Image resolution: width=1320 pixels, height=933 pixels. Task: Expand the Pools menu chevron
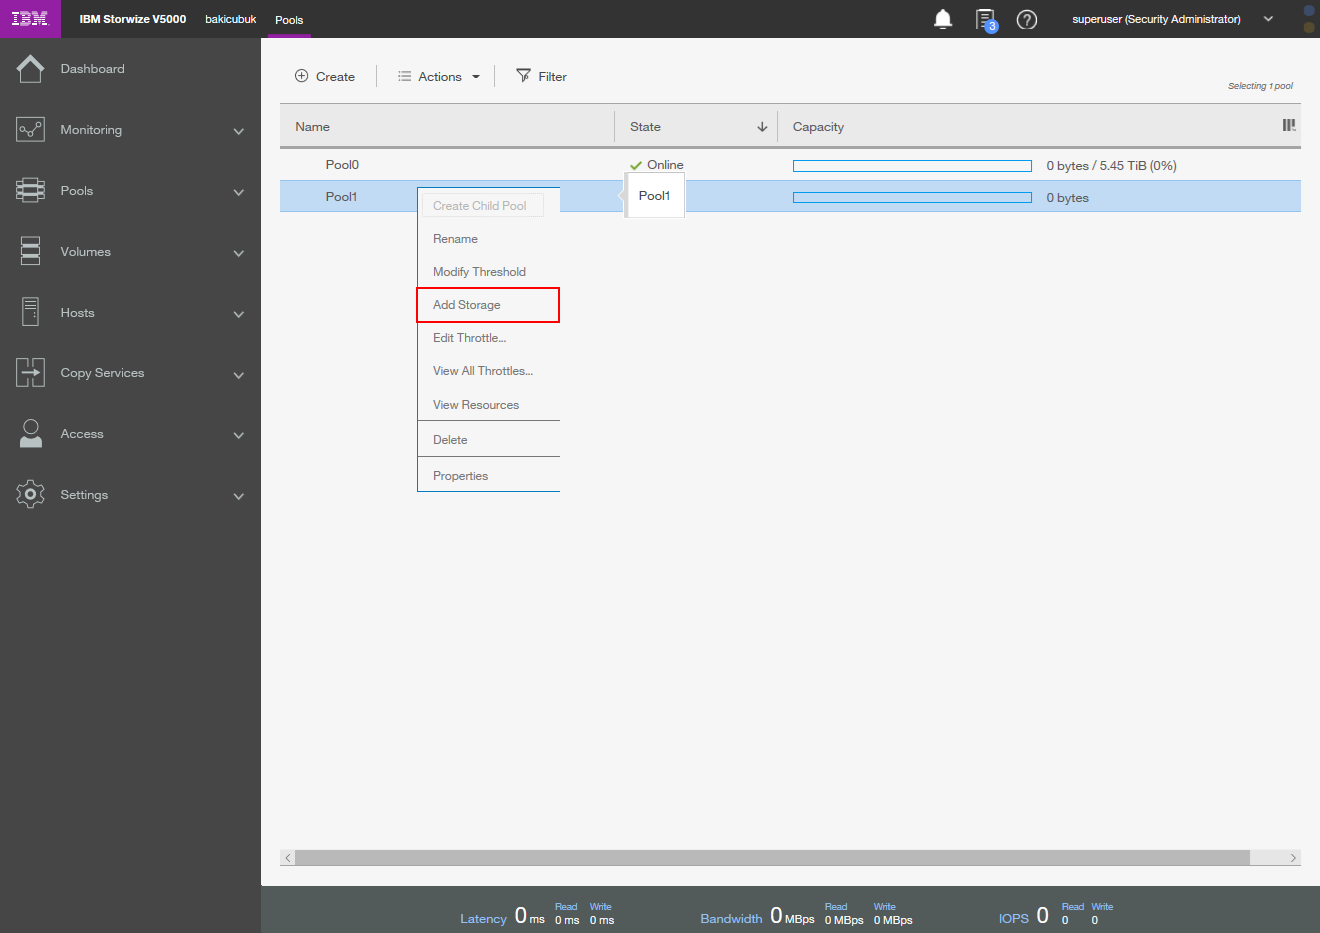point(238,192)
